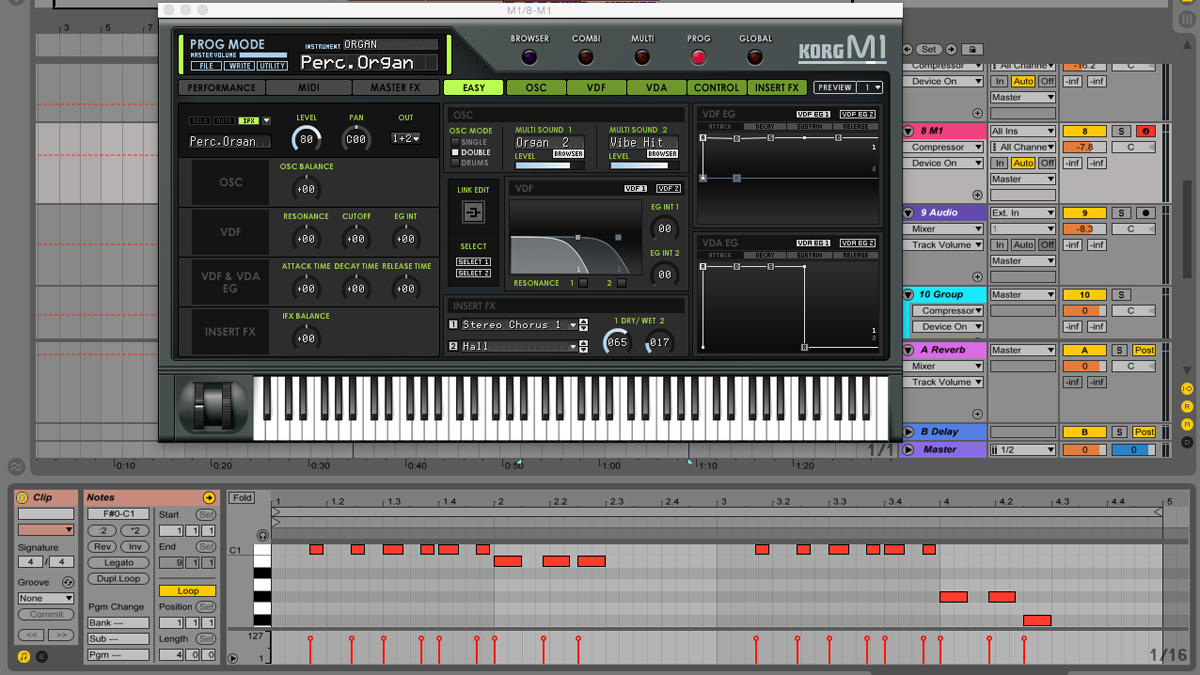Adjust the Pan knob showing C00

(x=356, y=139)
